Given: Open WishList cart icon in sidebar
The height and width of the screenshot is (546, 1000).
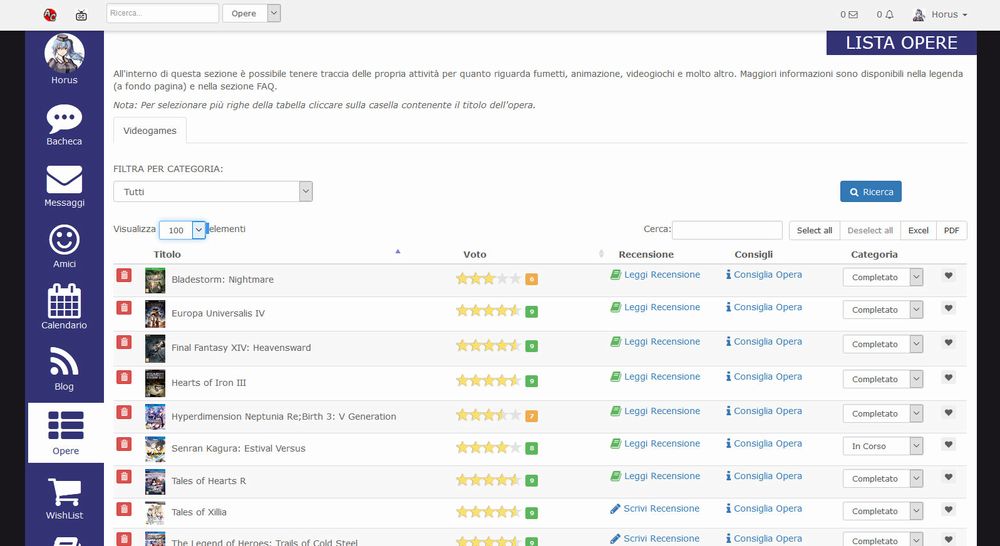Looking at the screenshot, I should (64, 497).
